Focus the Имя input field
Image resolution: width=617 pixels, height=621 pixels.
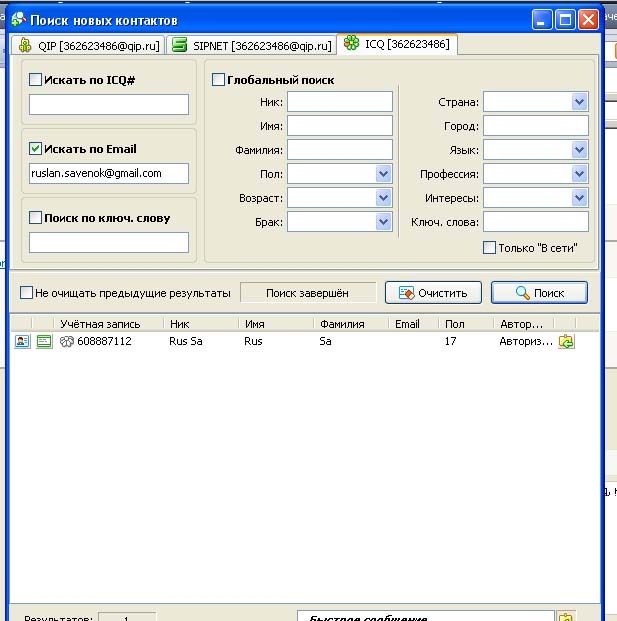pos(340,126)
